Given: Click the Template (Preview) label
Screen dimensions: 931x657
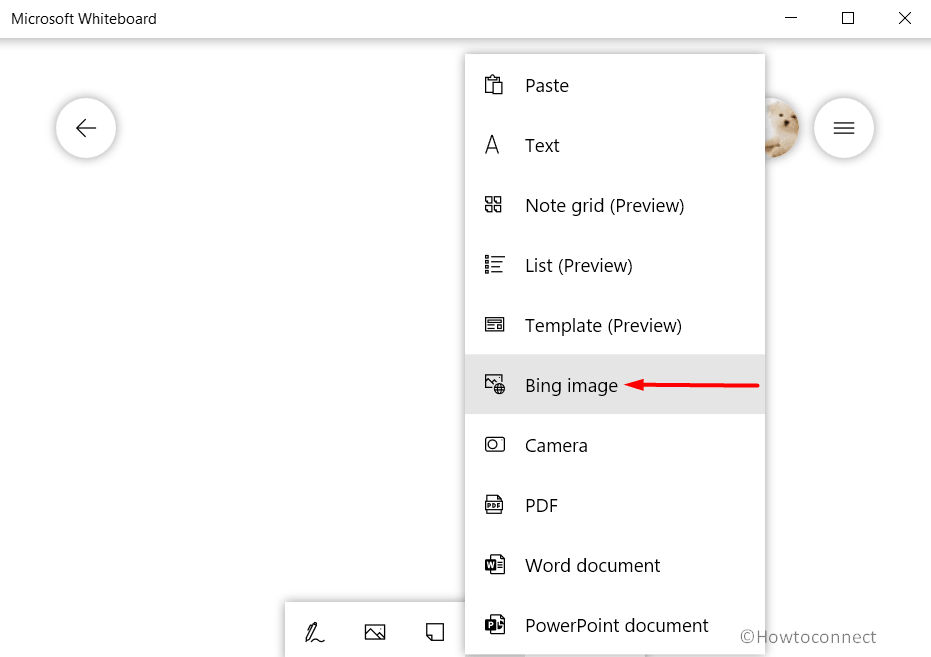Looking at the screenshot, I should (603, 325).
